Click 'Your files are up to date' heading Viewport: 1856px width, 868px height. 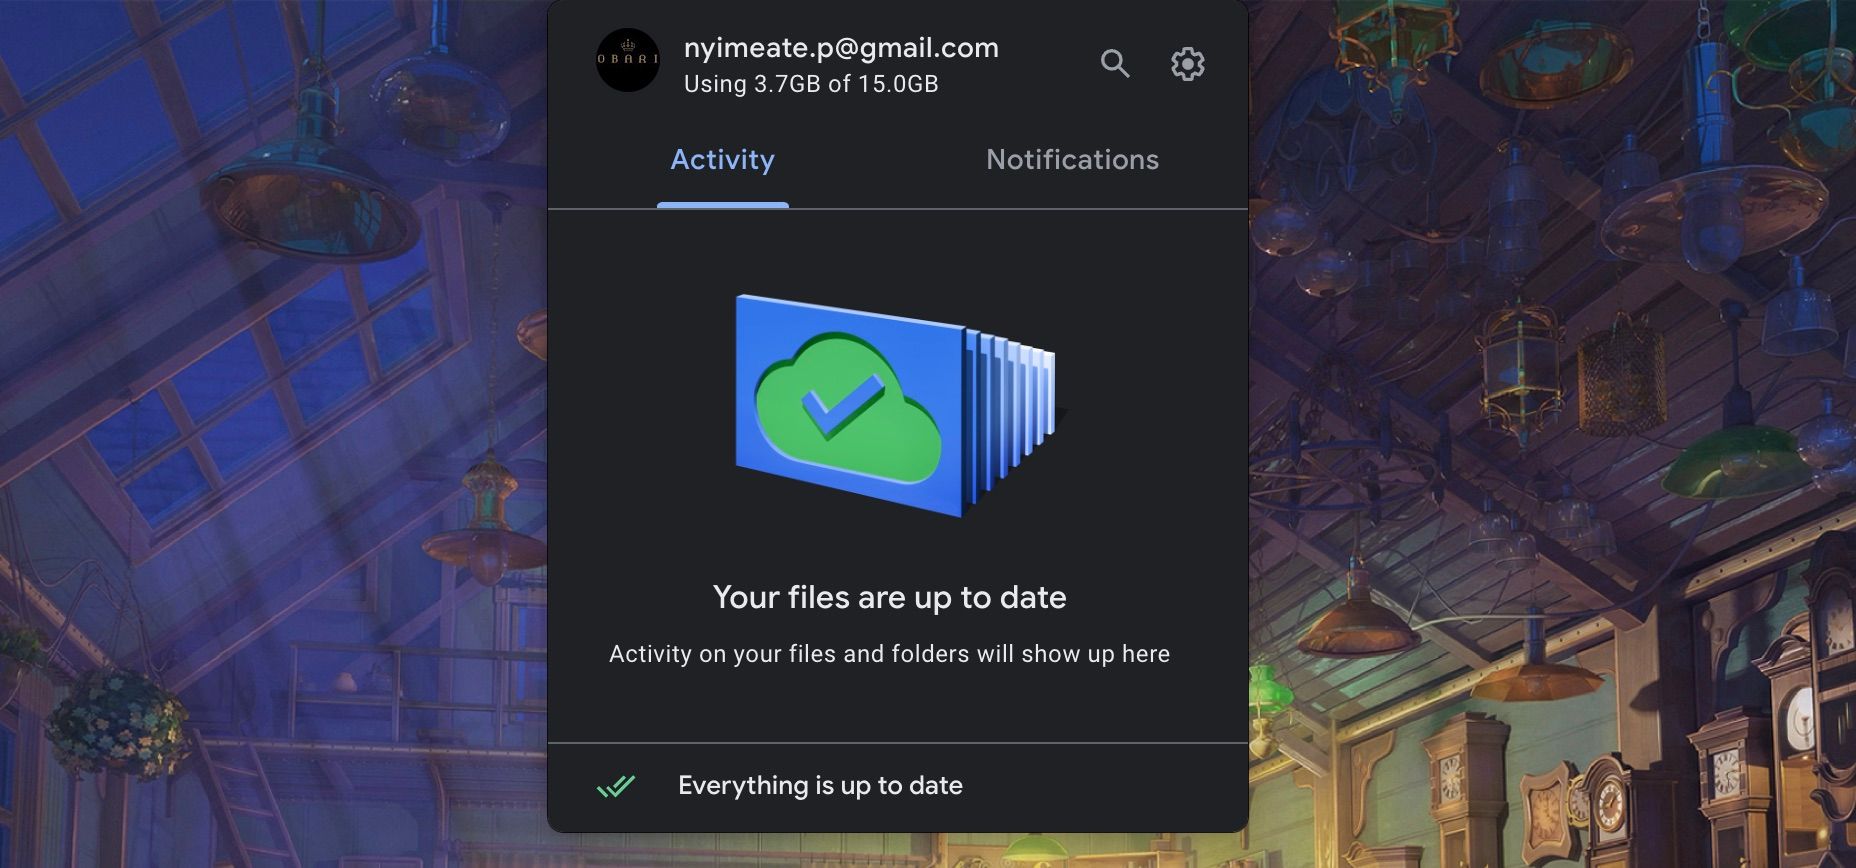(890, 597)
